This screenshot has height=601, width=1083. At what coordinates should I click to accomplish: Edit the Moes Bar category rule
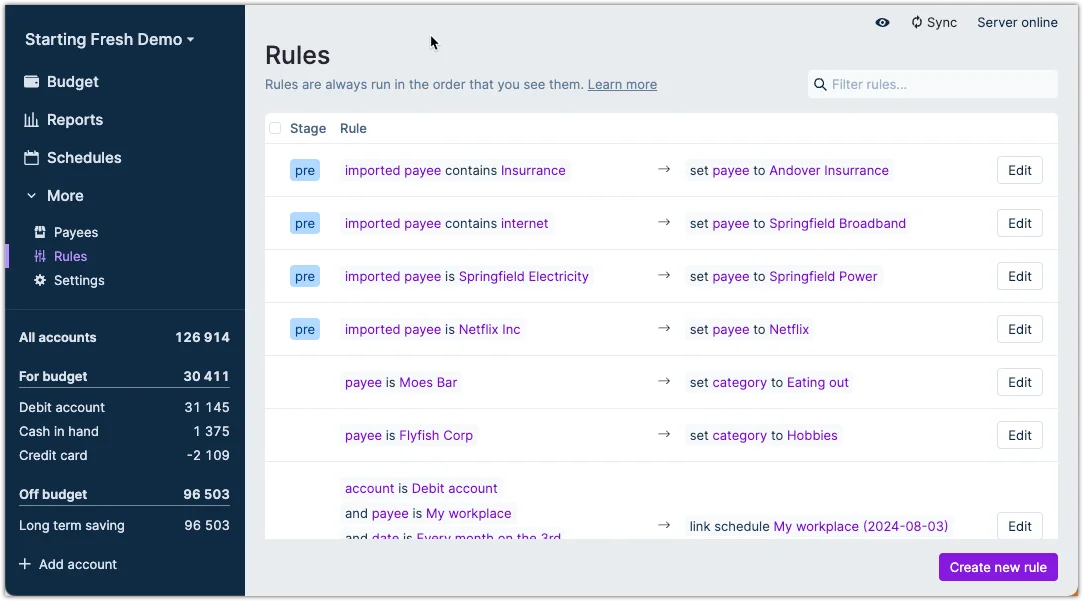(x=1019, y=382)
